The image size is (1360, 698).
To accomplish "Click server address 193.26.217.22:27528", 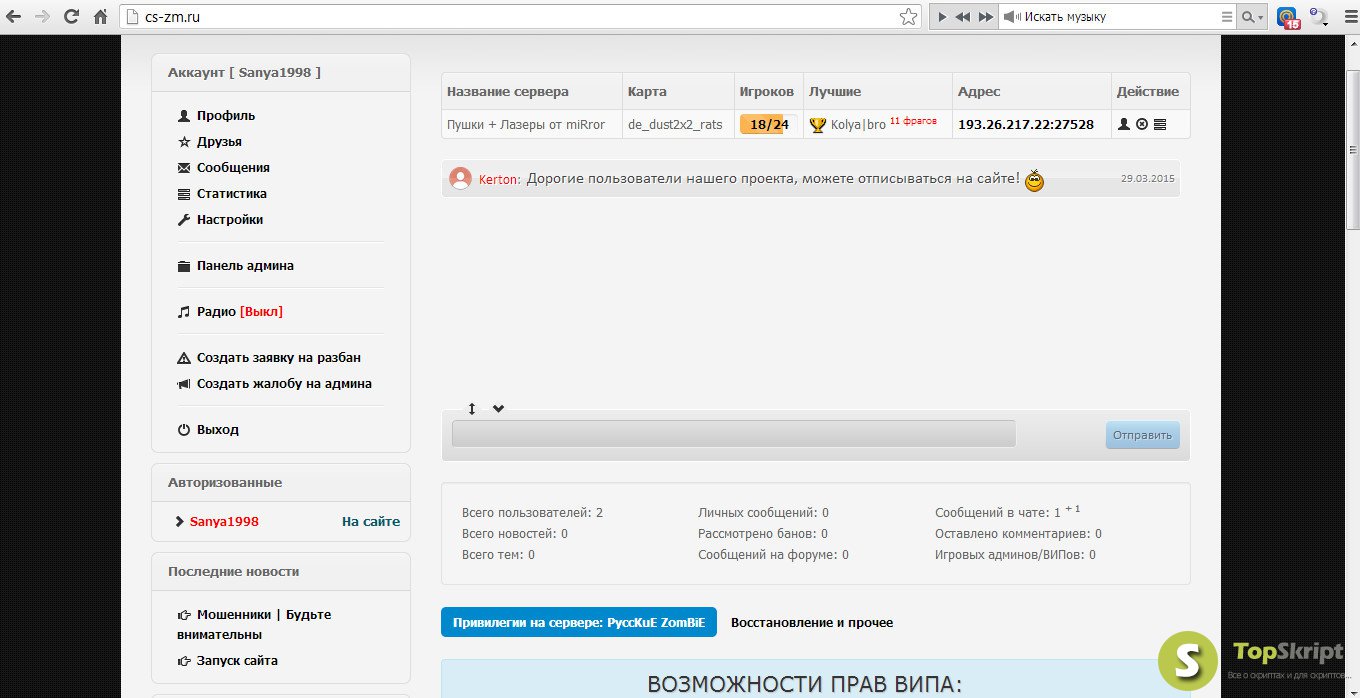I will (x=1026, y=125).
